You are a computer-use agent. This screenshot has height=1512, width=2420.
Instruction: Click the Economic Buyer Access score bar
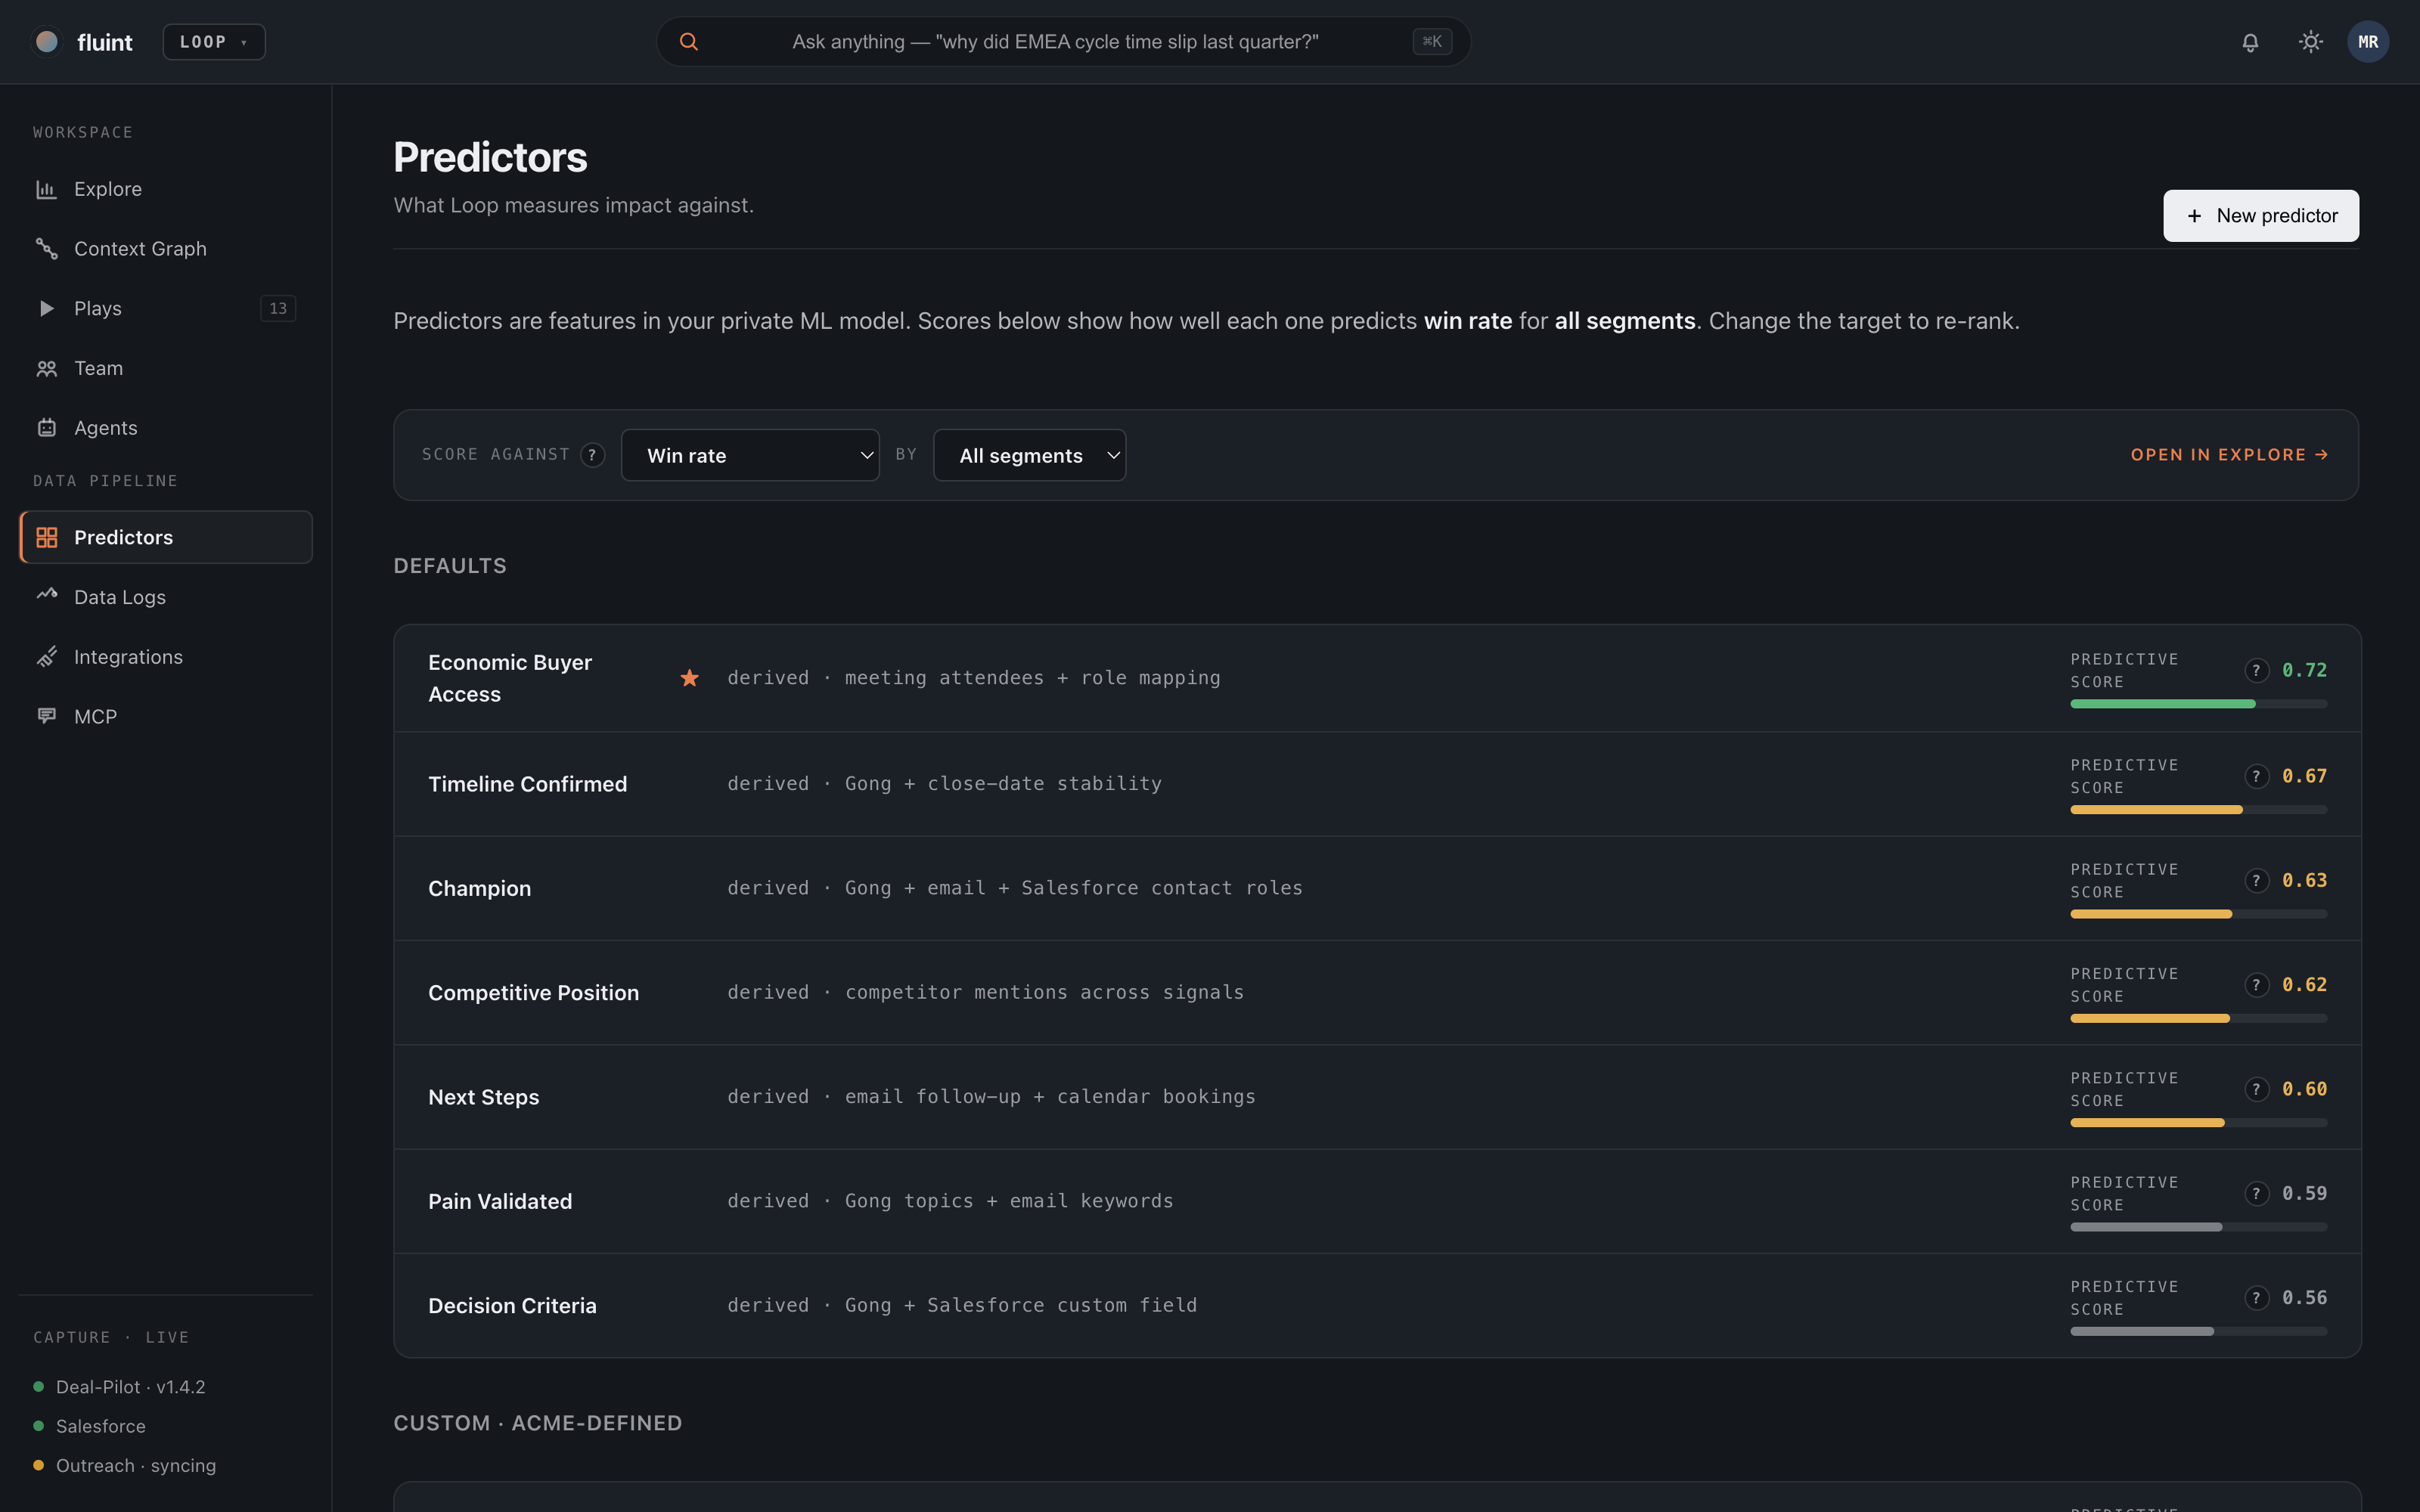(x=2198, y=704)
